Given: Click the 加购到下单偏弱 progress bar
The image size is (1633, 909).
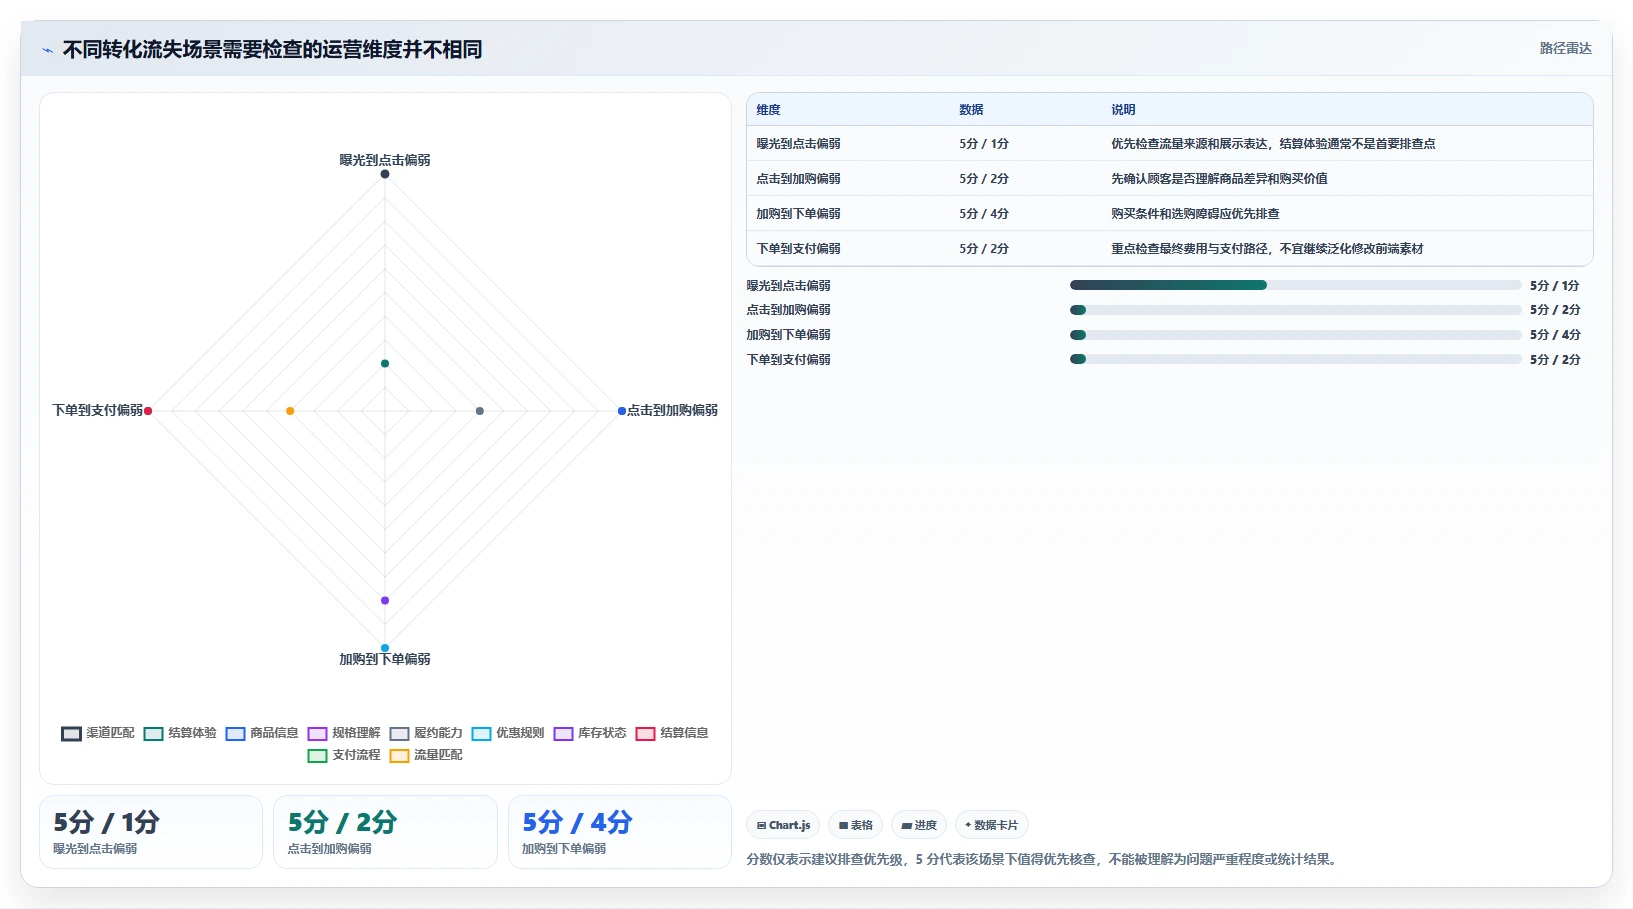Looking at the screenshot, I should (1295, 335).
